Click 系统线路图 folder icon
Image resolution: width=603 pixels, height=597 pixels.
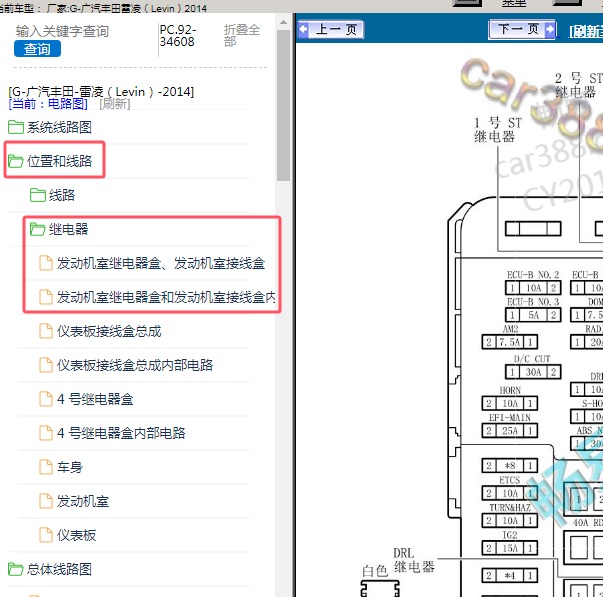[16, 127]
